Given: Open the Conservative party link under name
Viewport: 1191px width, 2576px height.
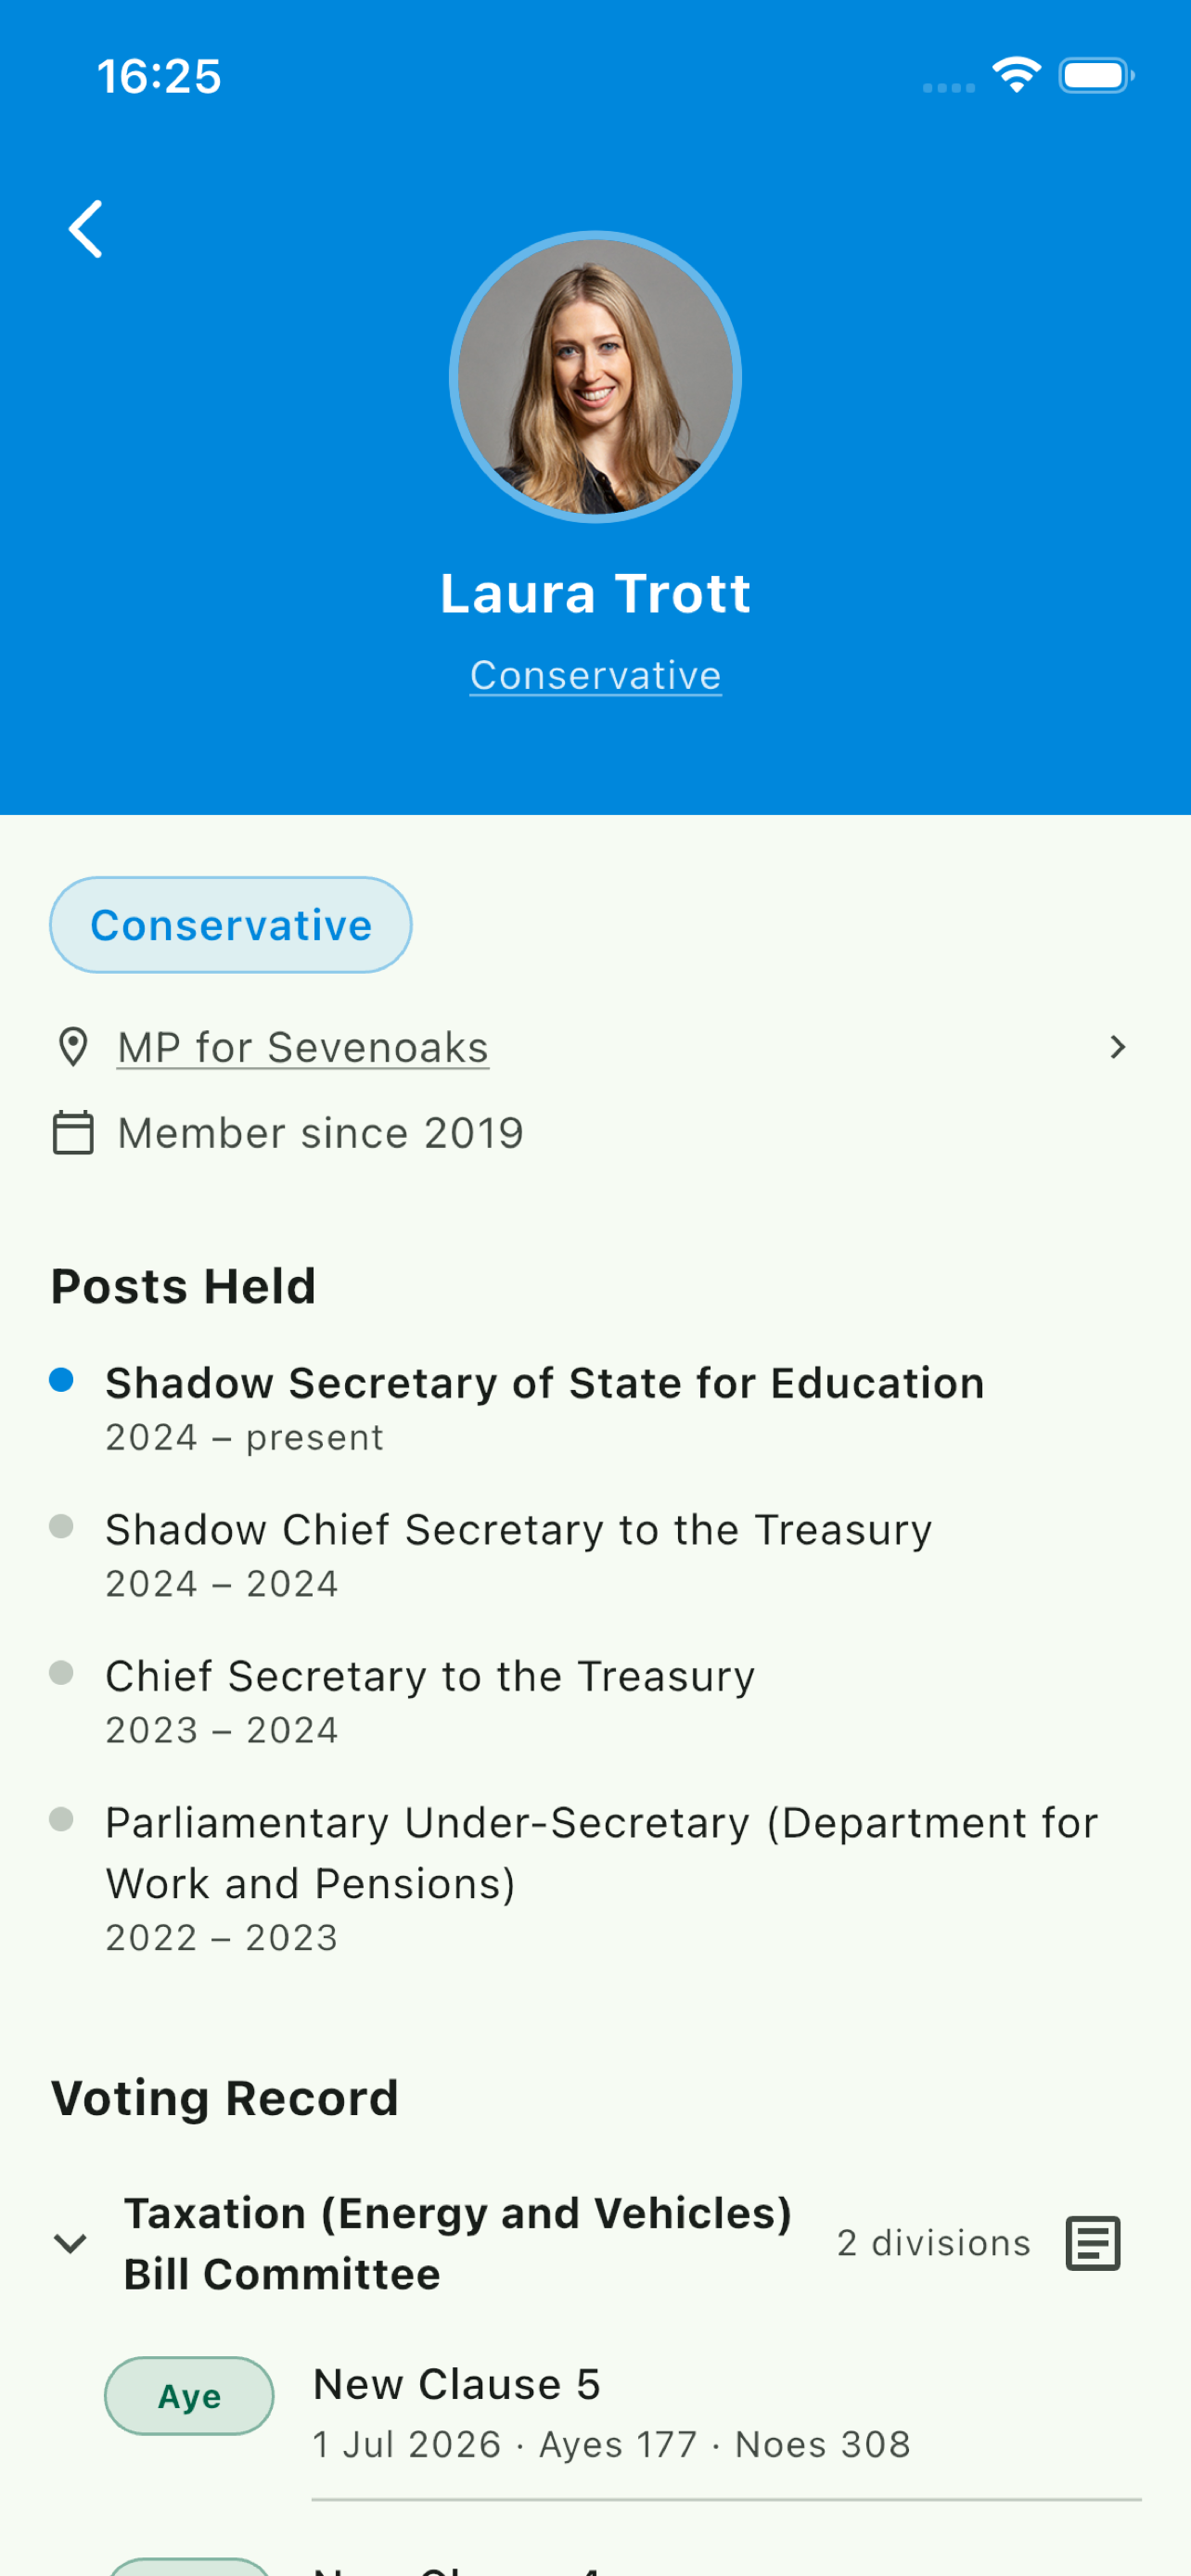Looking at the screenshot, I should pos(595,675).
